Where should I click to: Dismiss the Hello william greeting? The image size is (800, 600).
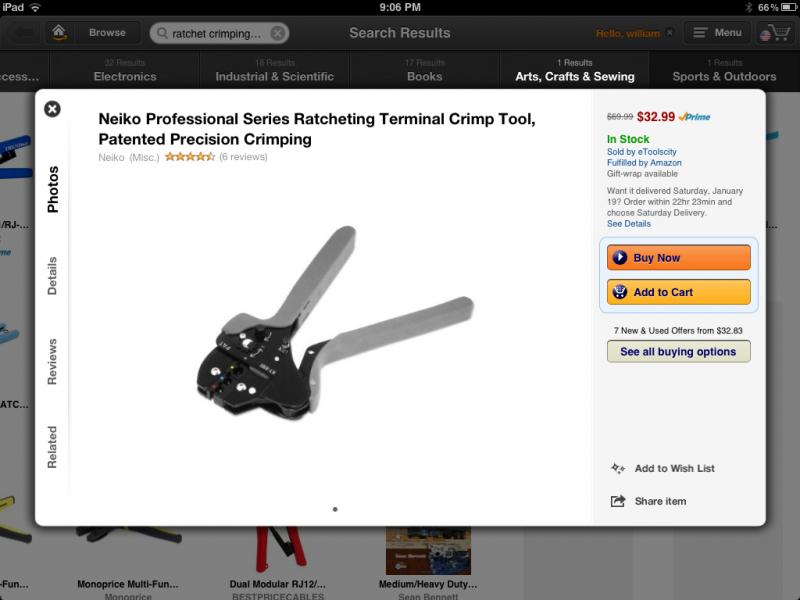tap(670, 33)
